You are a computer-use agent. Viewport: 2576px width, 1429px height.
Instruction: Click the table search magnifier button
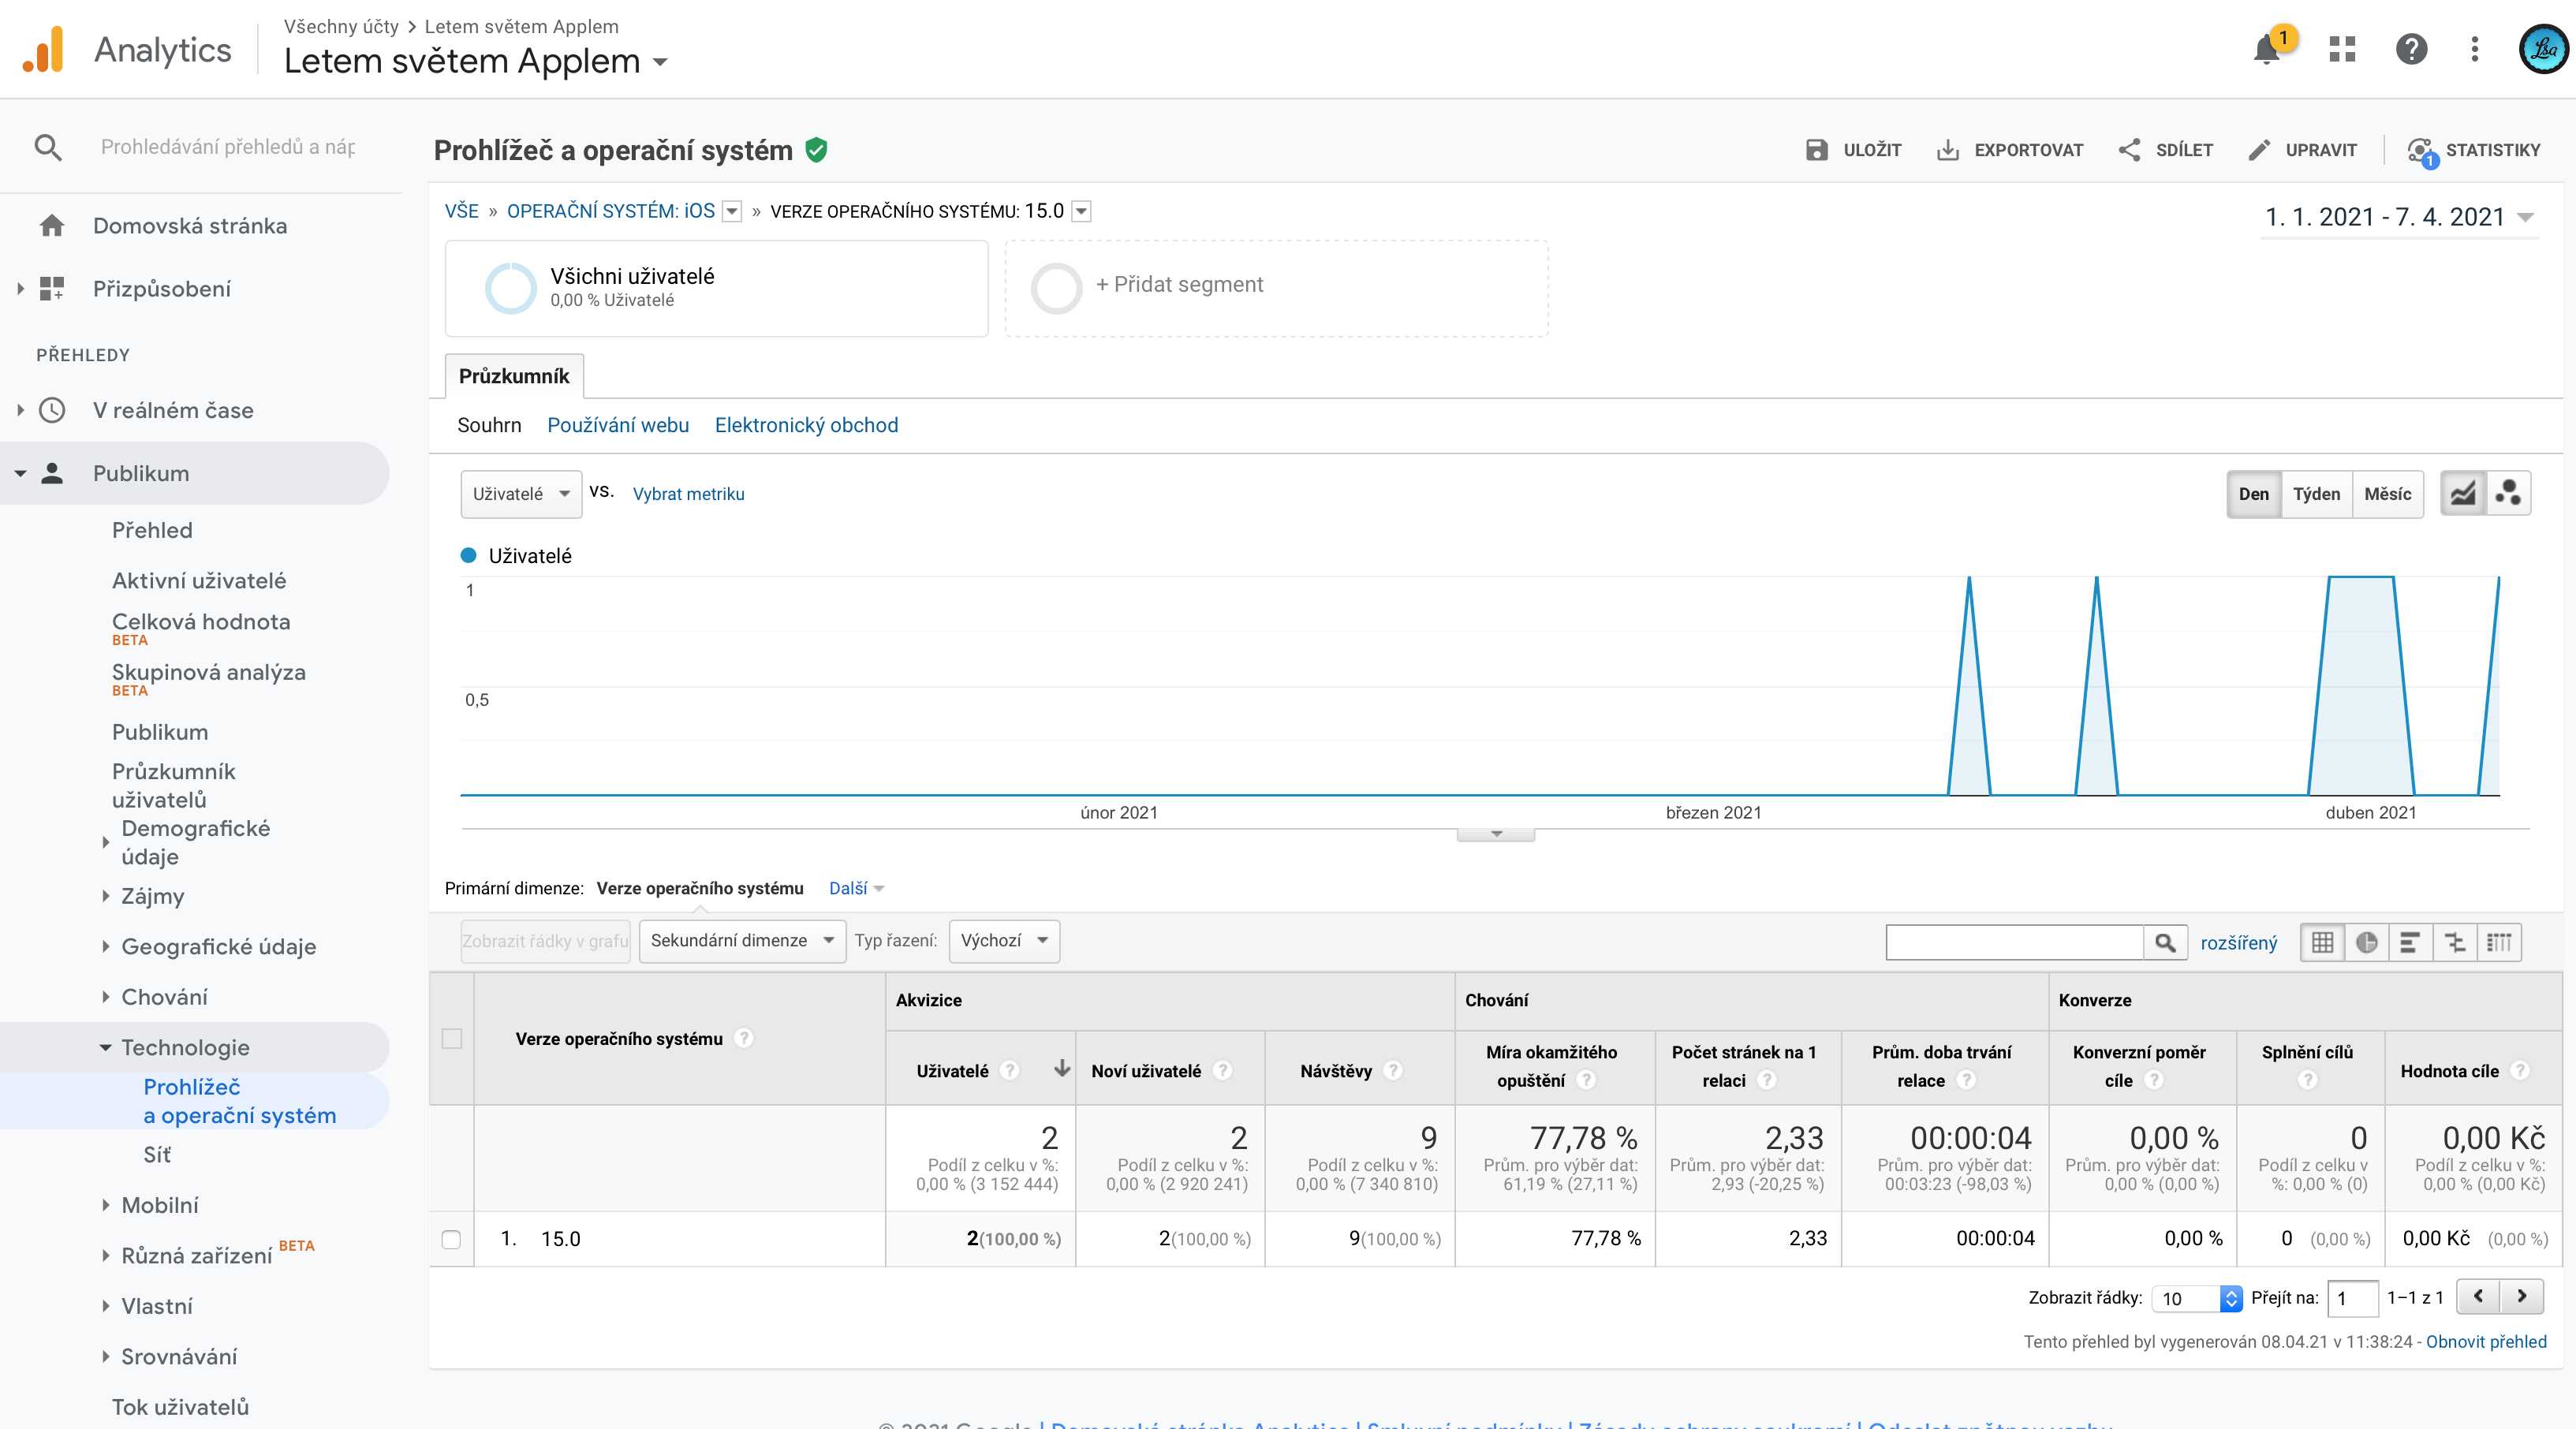coord(2165,942)
